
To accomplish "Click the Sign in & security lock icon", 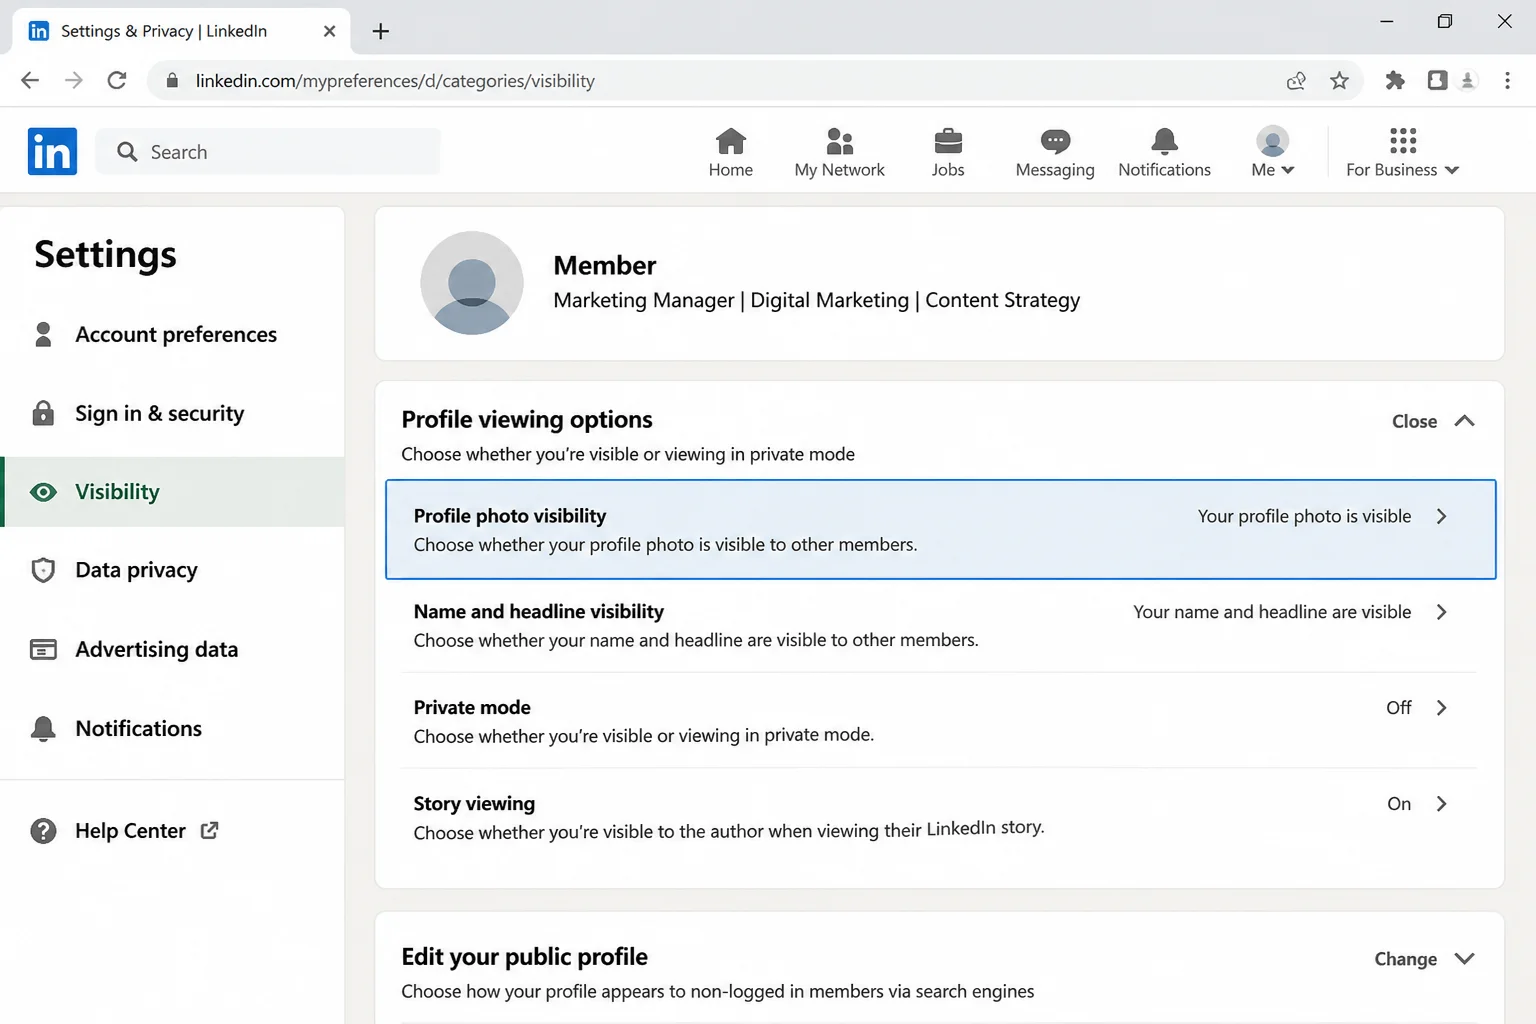I will tap(43, 413).
